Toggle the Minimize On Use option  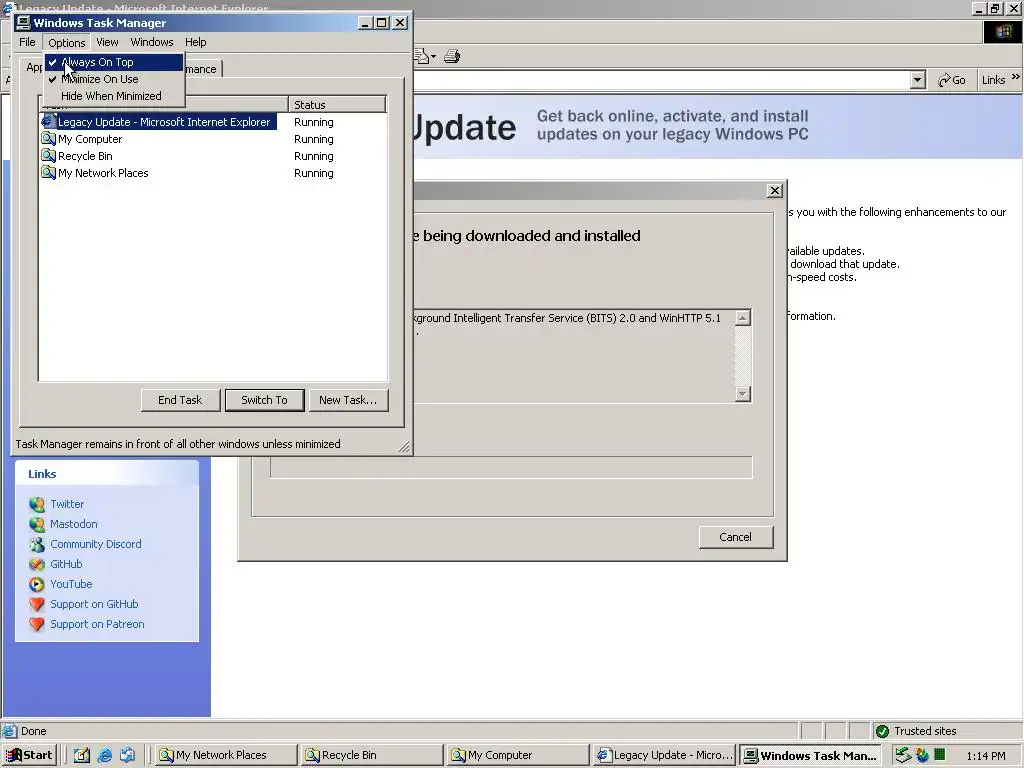click(x=114, y=79)
